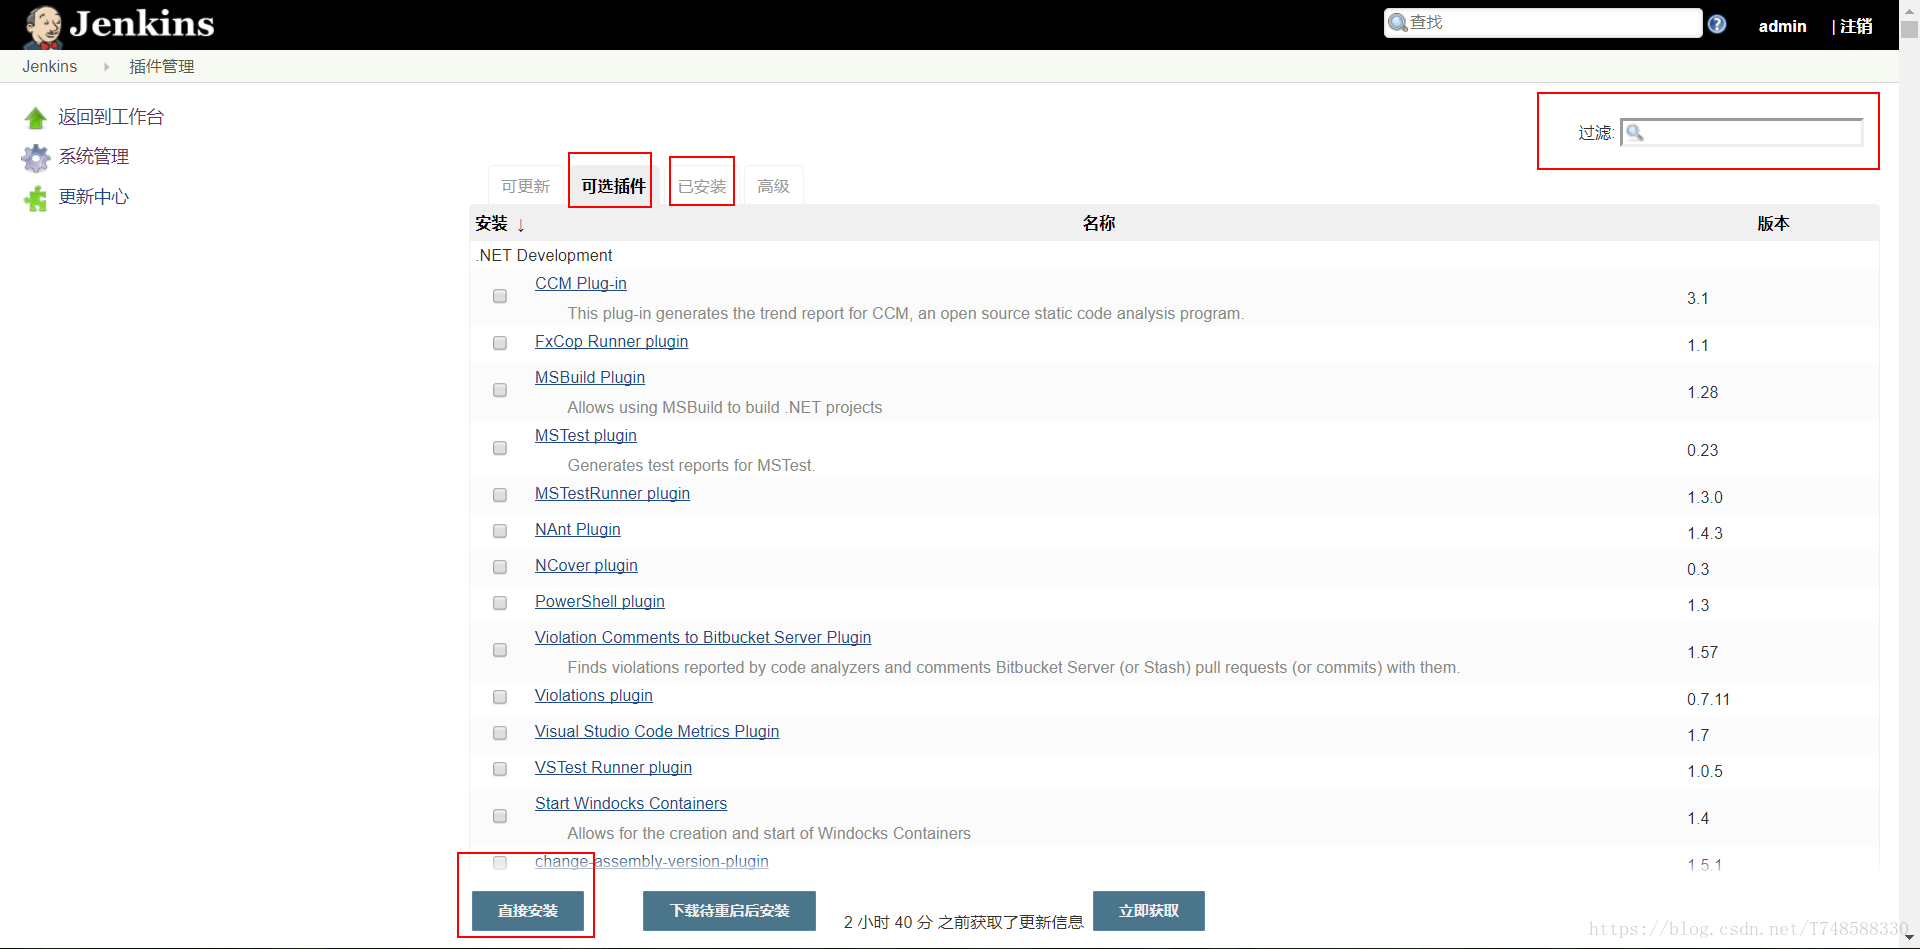
Task: Click the breadcrumb arrow after Jenkins
Action: coord(106,67)
